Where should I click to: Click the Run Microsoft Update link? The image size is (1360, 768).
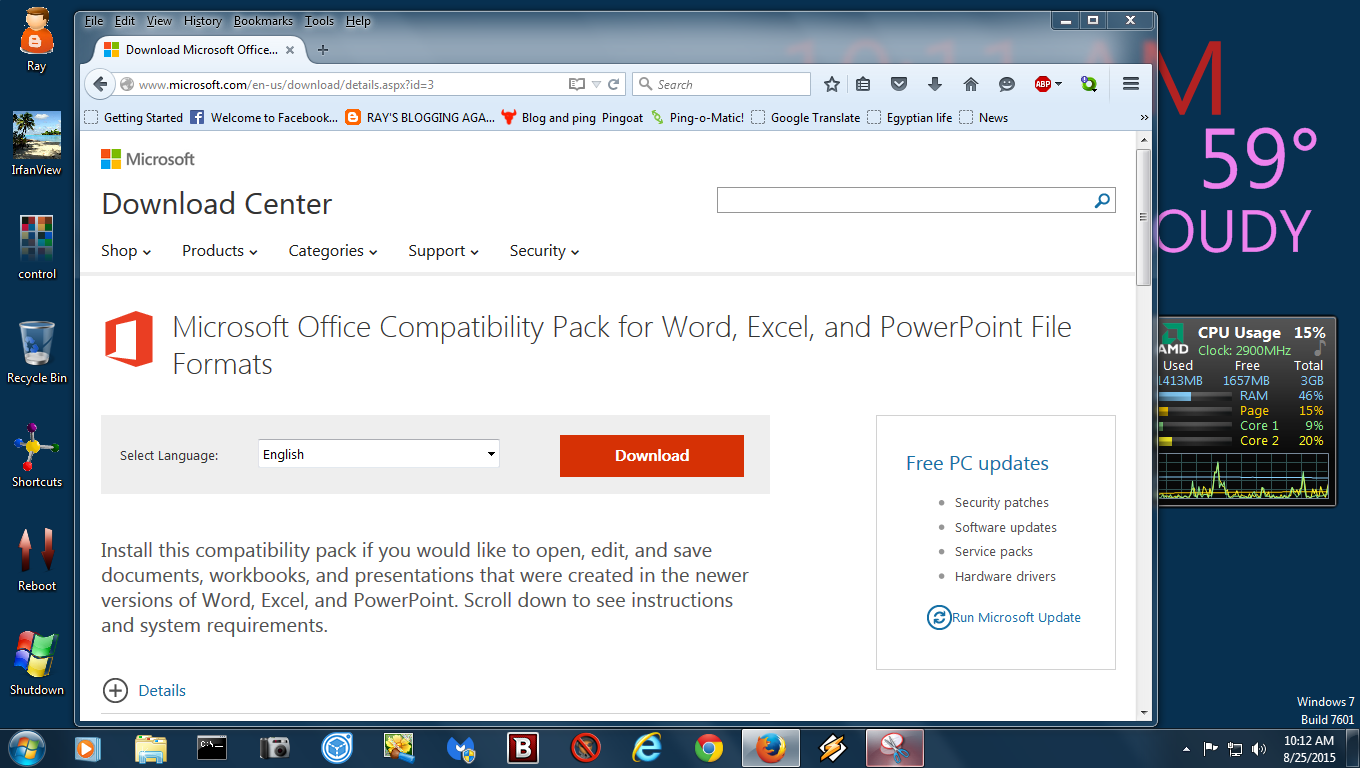(x=1016, y=617)
